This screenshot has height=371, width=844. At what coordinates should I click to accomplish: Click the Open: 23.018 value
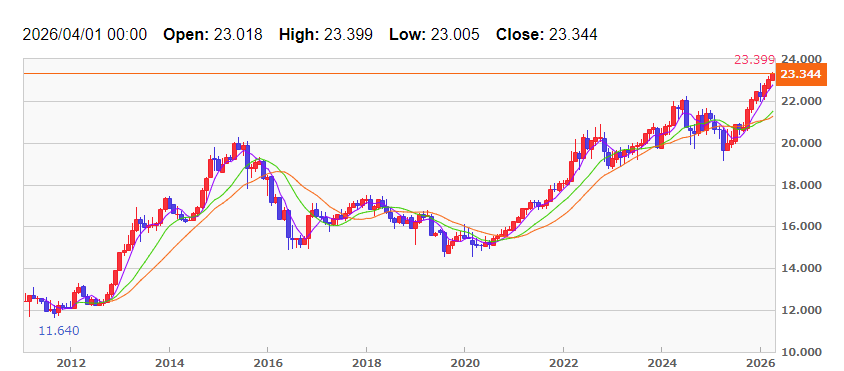pos(213,35)
